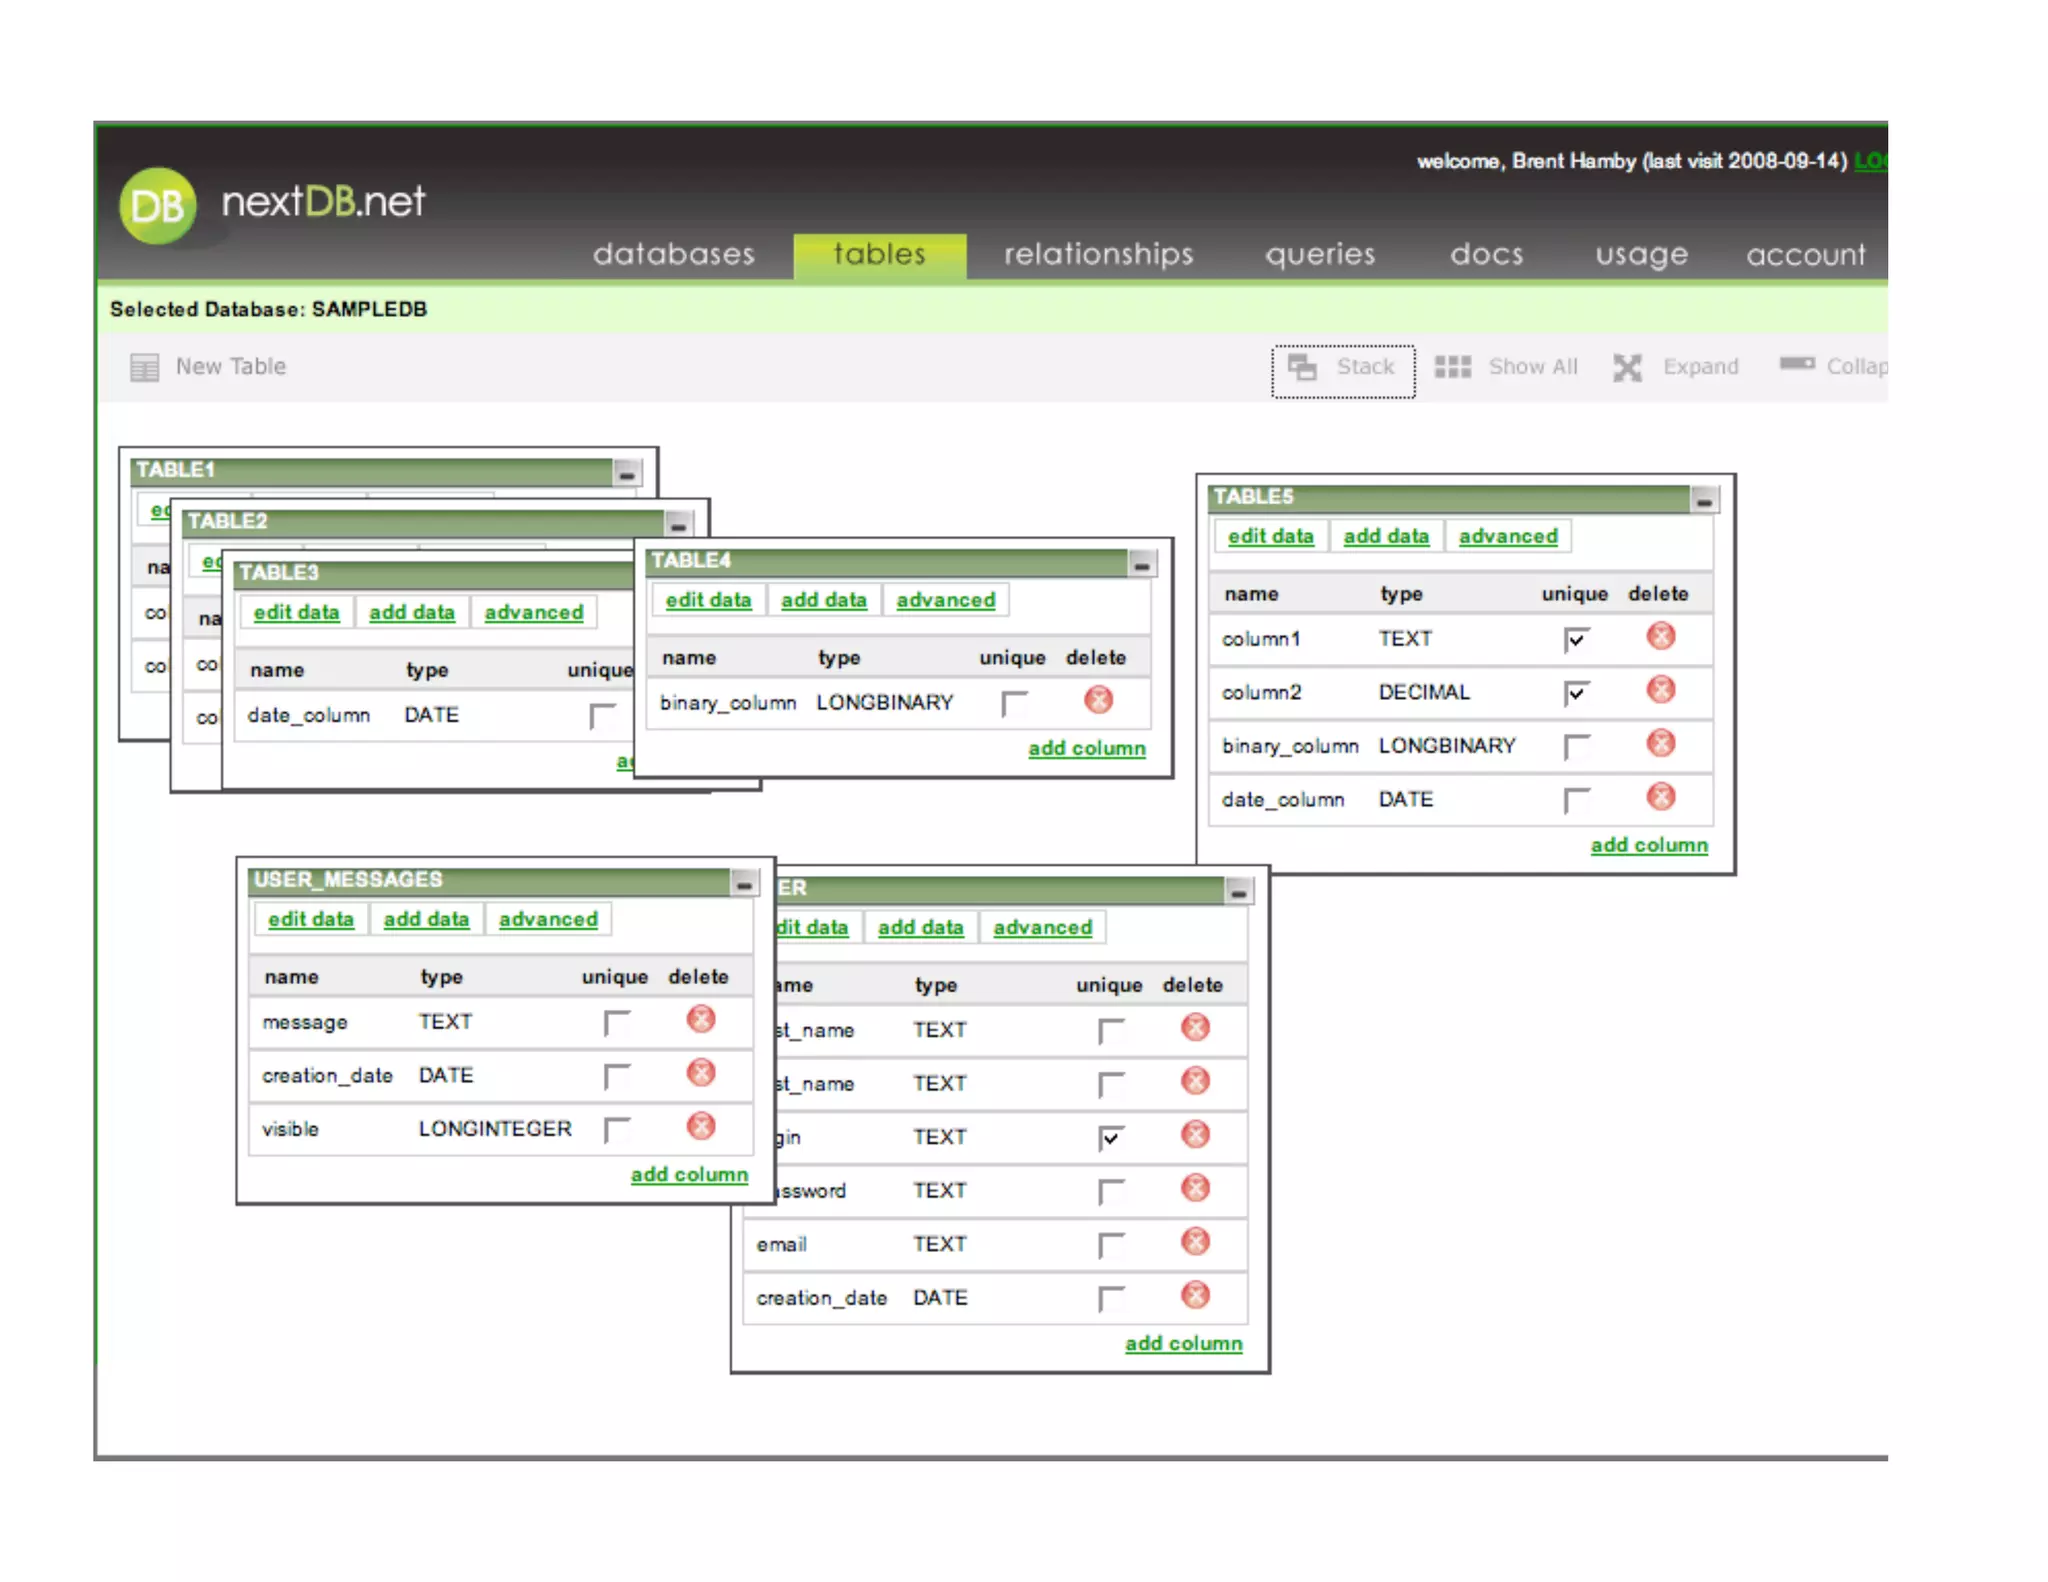
Task: Click the Collapse tables icon
Action: [x=1796, y=364]
